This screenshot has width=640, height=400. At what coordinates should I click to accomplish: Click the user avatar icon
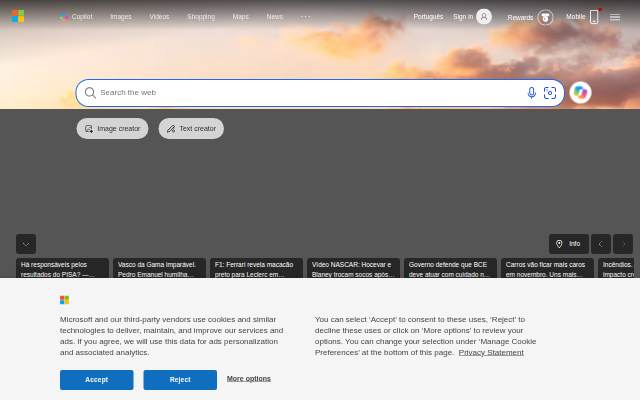484,17
